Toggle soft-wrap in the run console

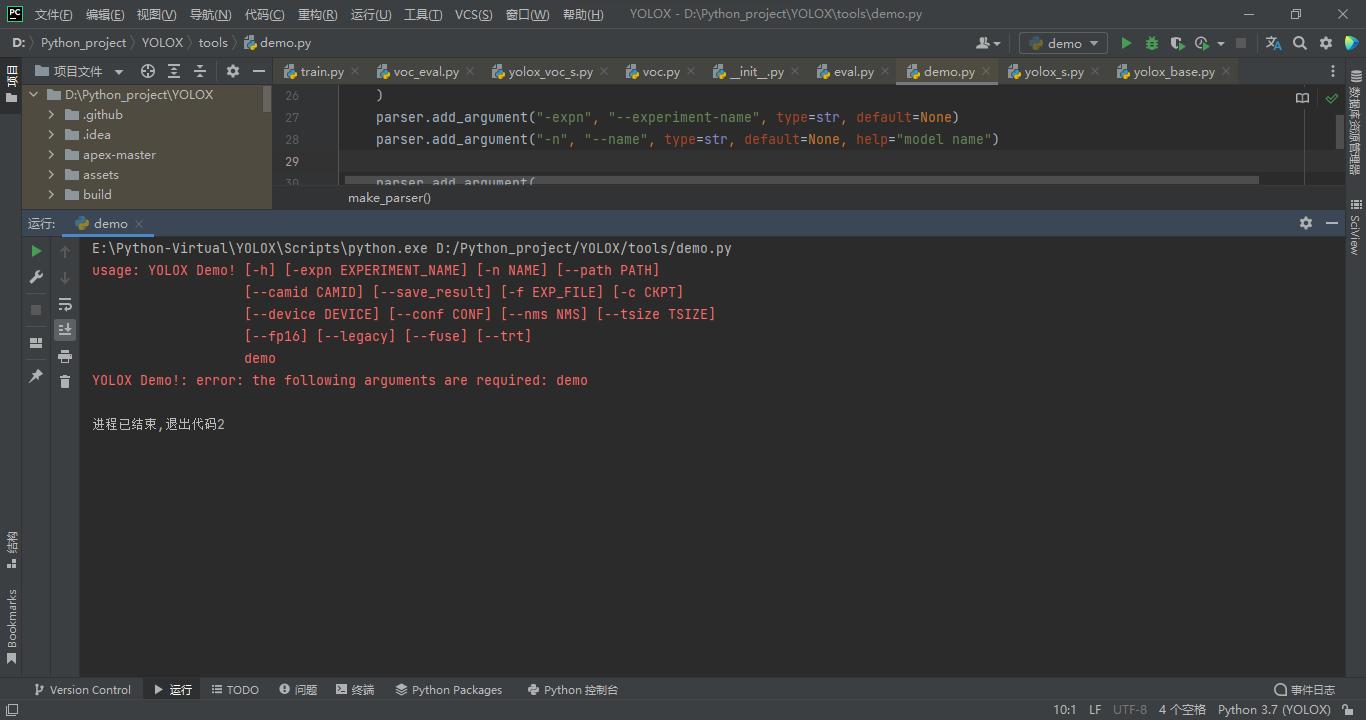pyautogui.click(x=65, y=304)
